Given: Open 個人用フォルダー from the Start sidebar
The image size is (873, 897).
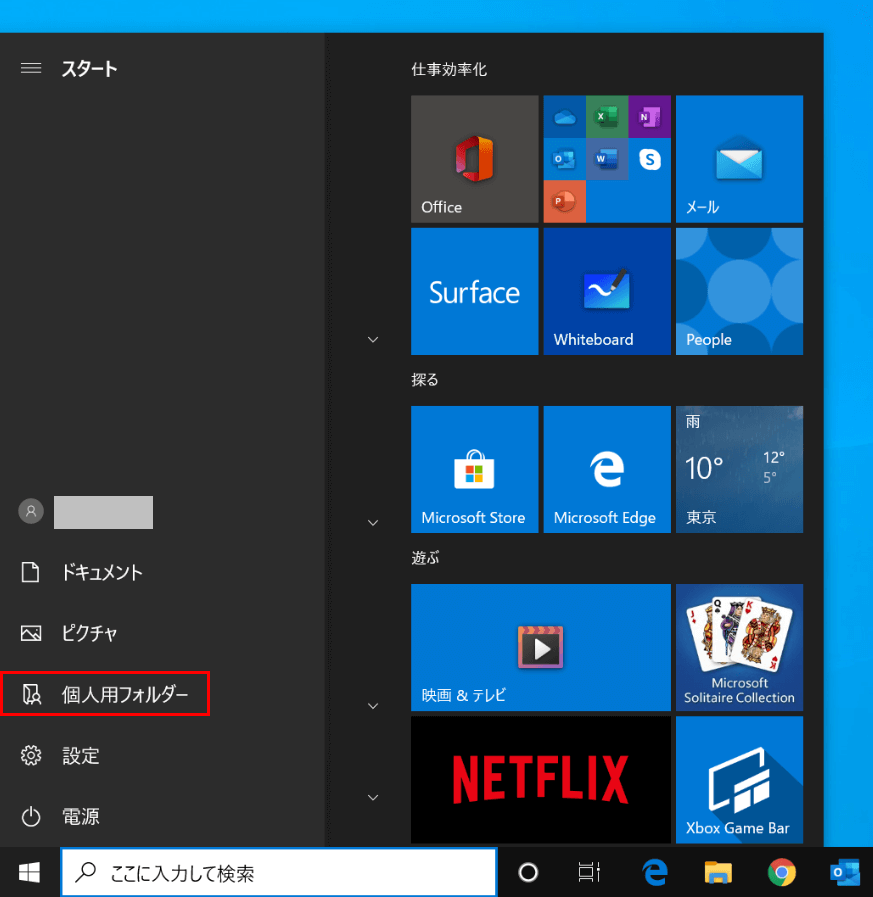Looking at the screenshot, I should point(105,694).
